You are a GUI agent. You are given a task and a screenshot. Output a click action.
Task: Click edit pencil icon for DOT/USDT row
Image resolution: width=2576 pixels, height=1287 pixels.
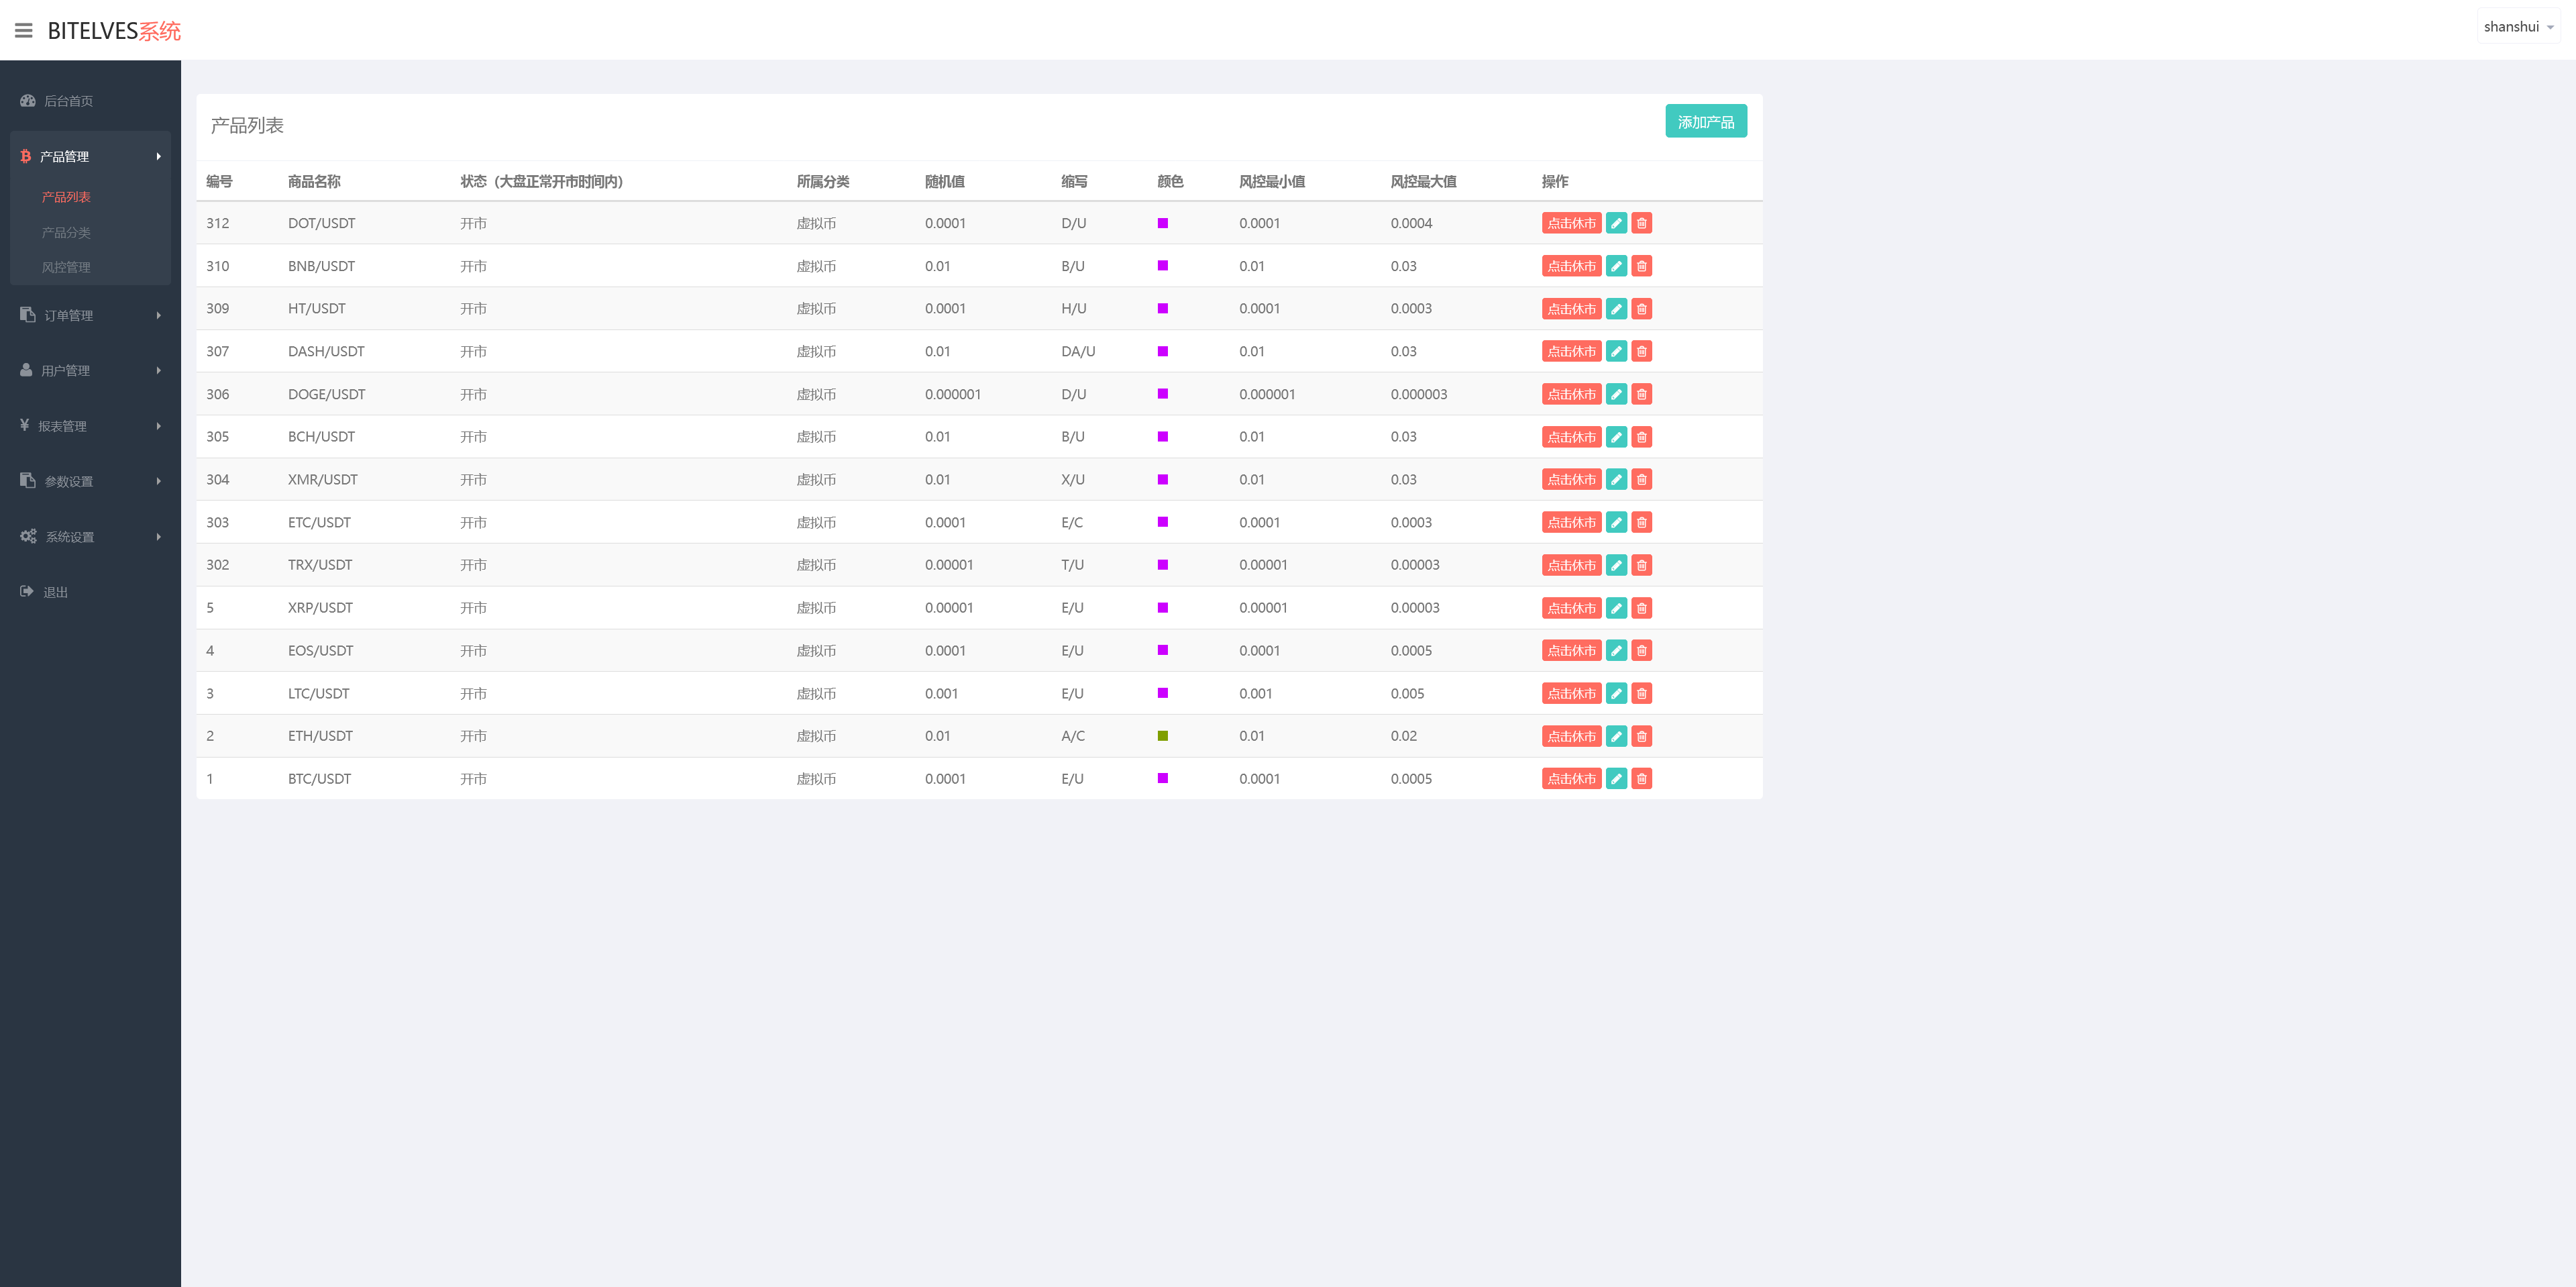pyautogui.click(x=1616, y=223)
